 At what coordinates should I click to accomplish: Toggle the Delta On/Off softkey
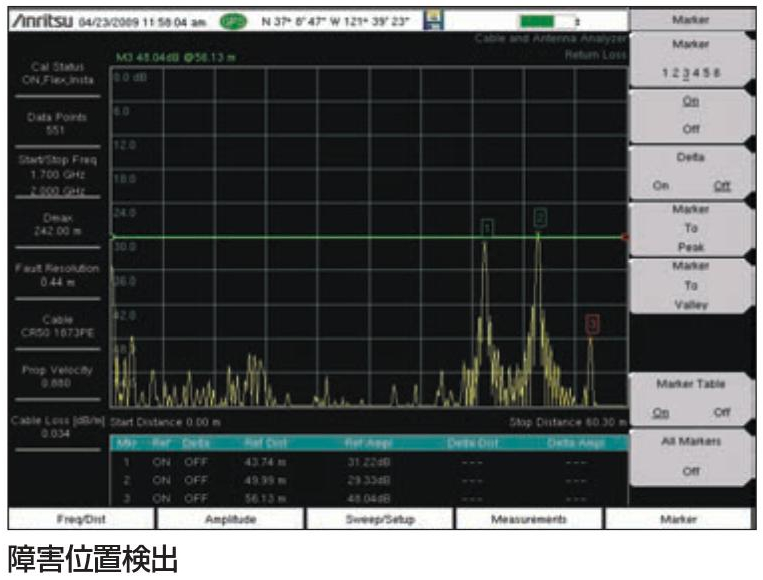[x=691, y=171]
